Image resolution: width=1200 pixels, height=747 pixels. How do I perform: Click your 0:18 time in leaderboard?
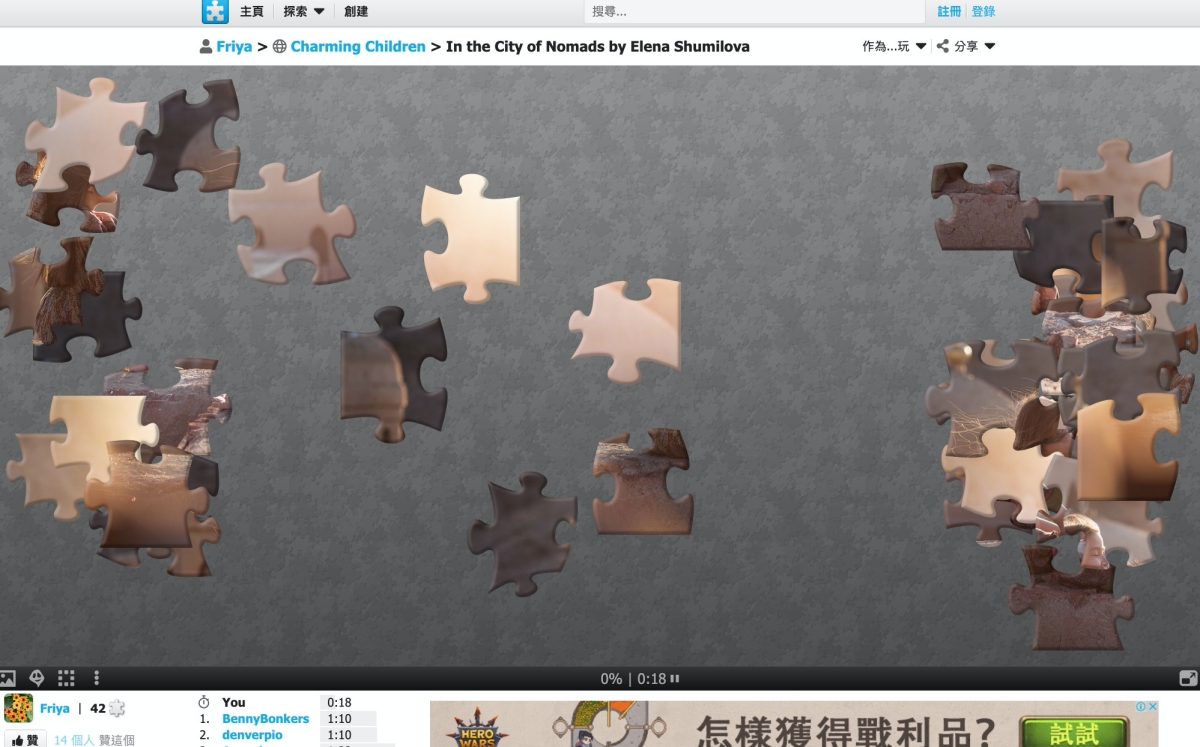tap(339, 702)
